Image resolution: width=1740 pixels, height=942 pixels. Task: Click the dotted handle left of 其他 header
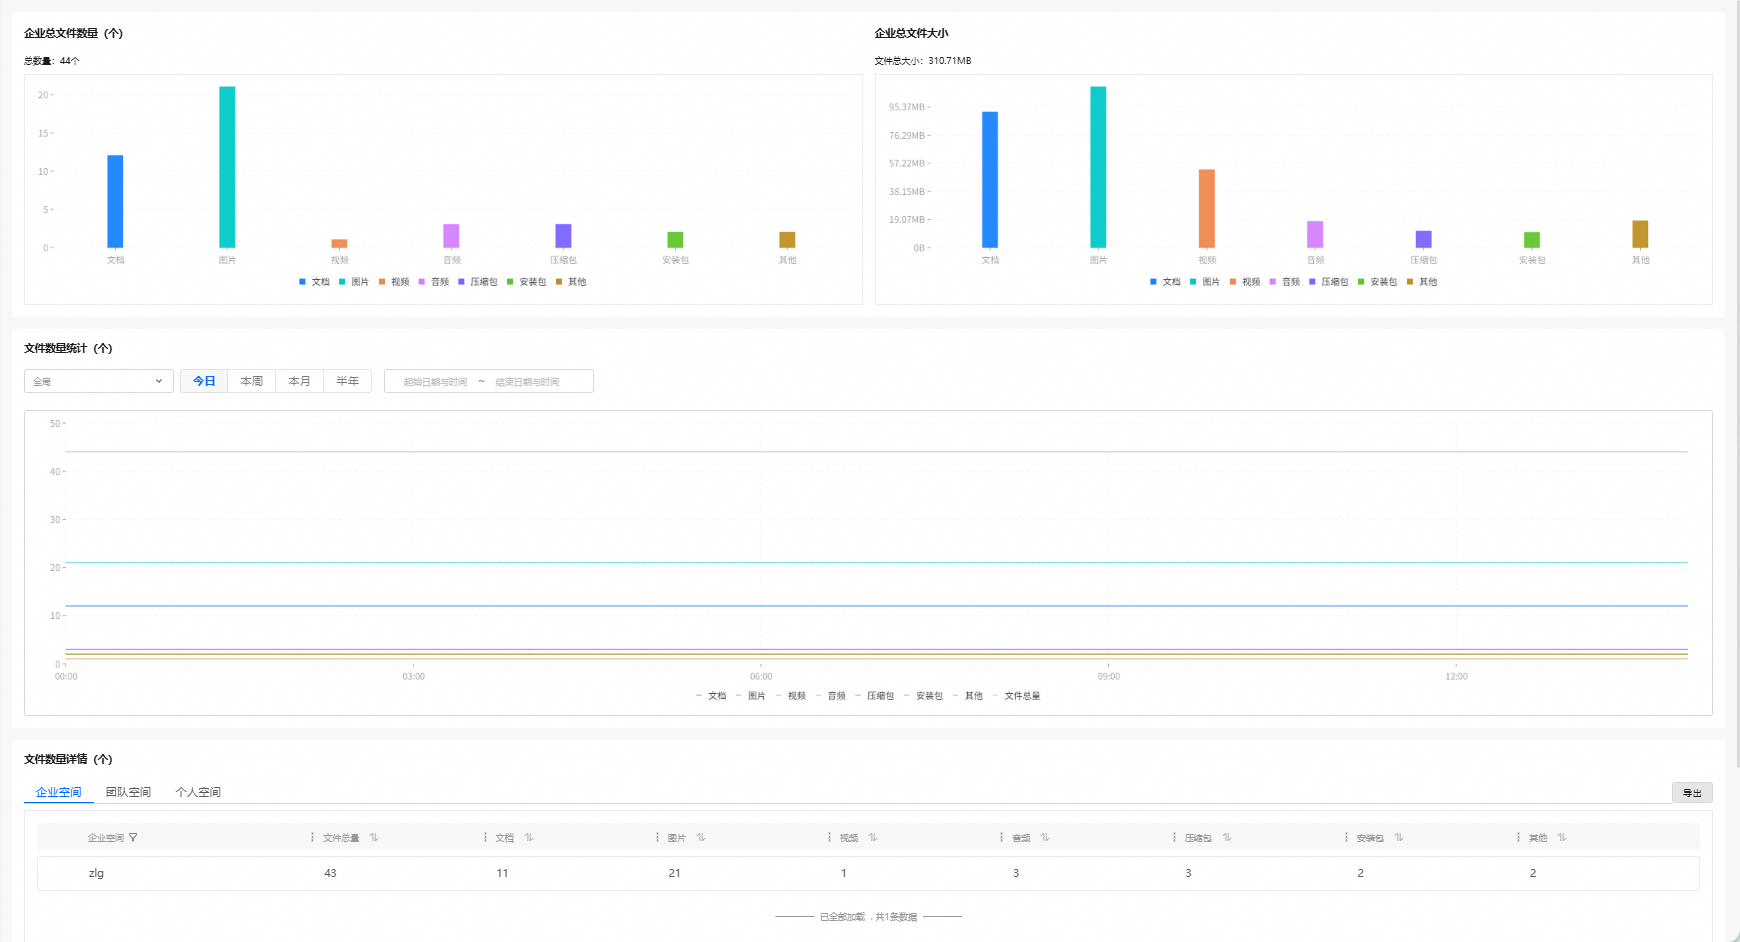point(1518,838)
